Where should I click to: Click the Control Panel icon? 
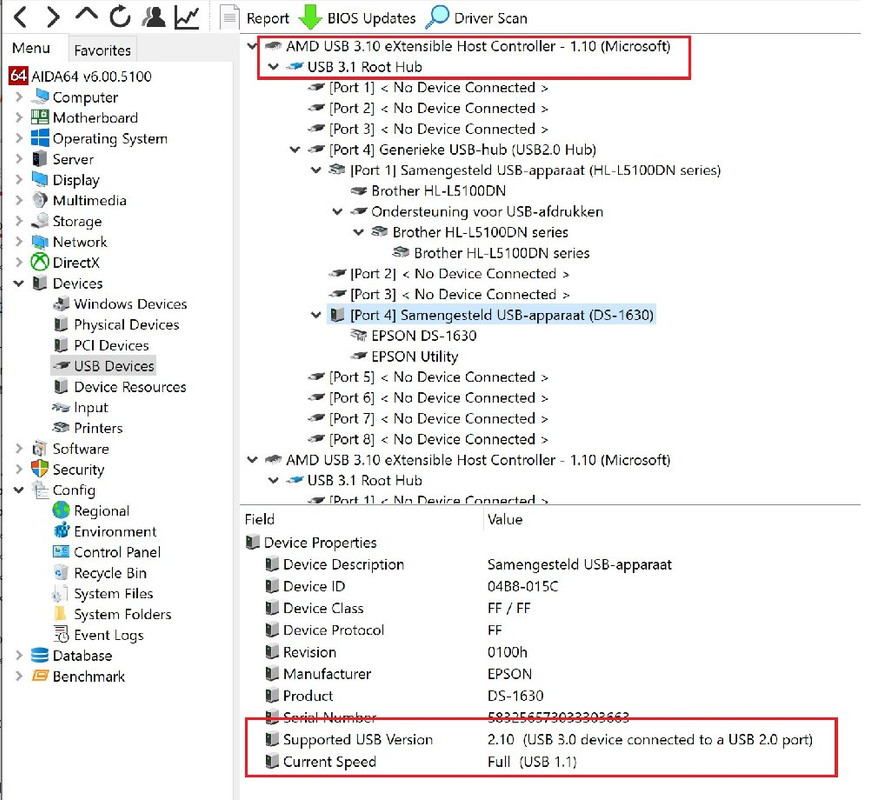pyautogui.click(x=61, y=551)
